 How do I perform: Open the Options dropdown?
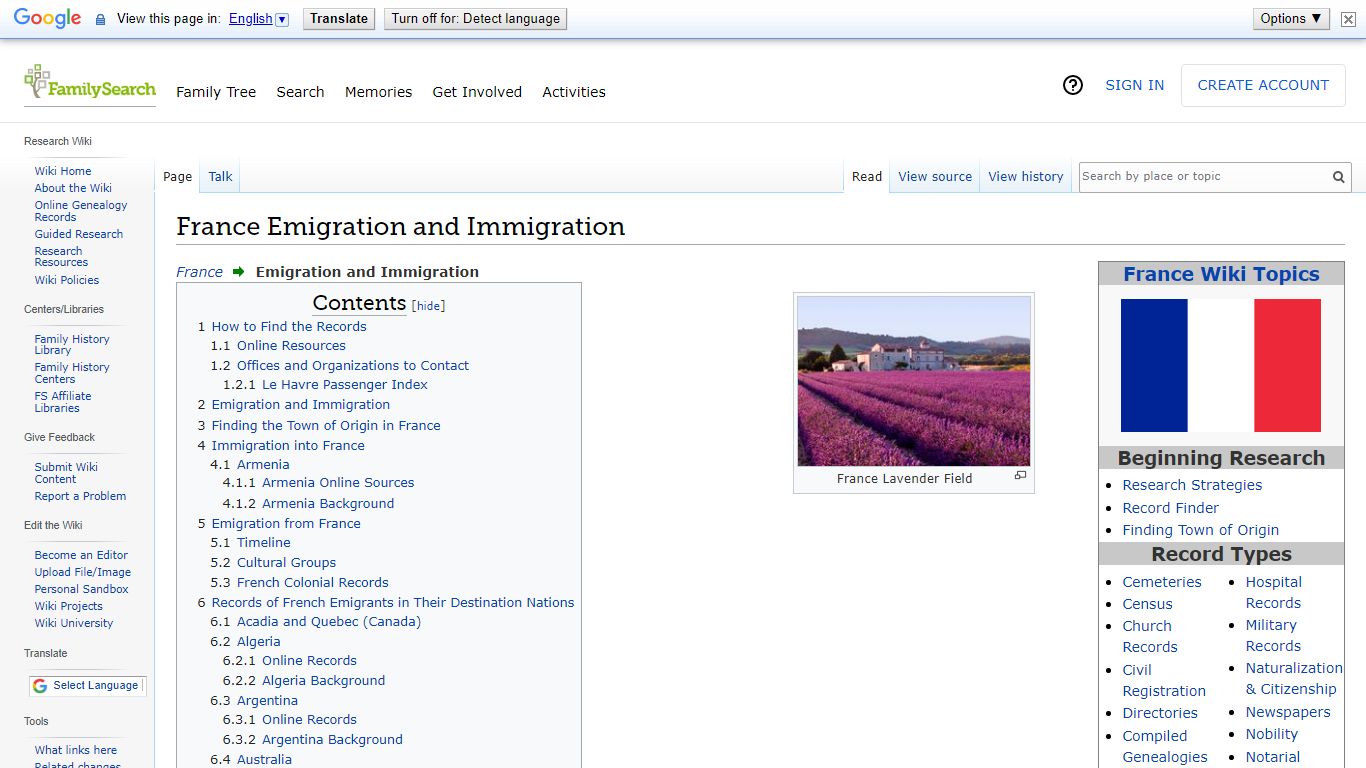point(1291,19)
